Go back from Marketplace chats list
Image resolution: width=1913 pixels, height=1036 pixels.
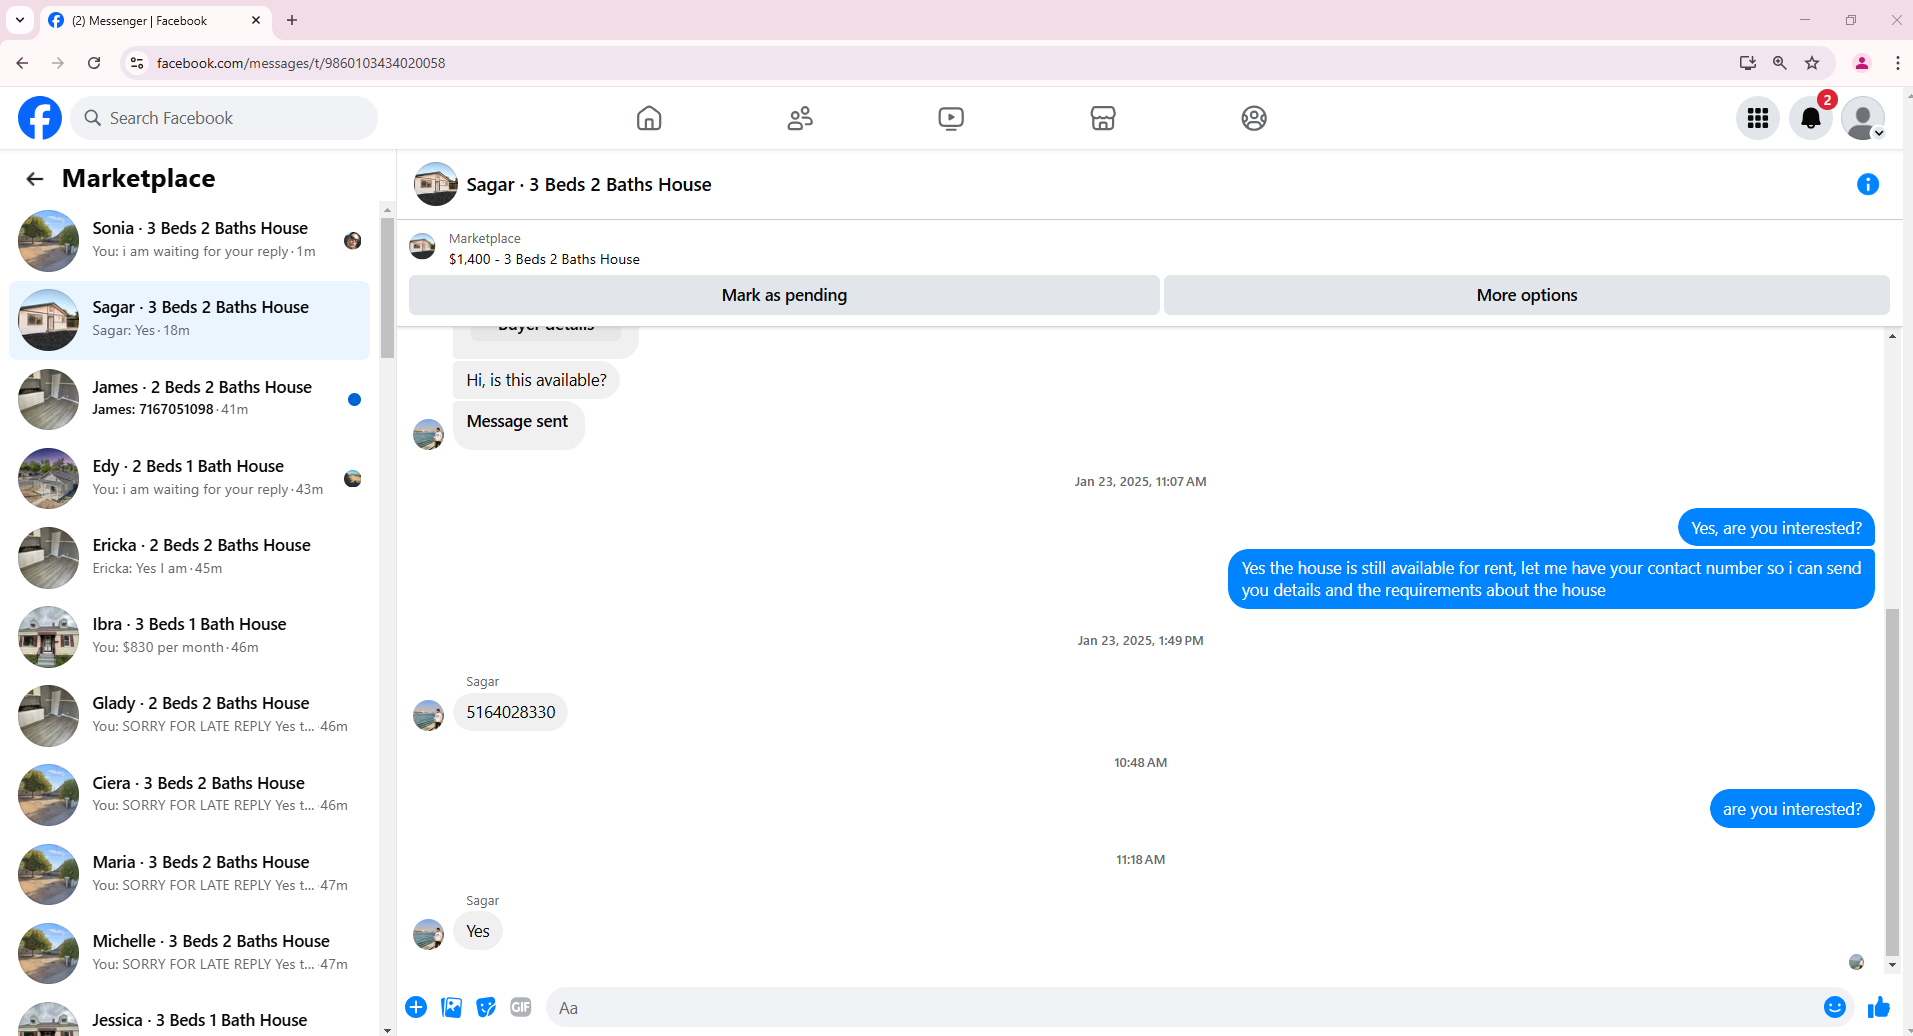point(35,179)
